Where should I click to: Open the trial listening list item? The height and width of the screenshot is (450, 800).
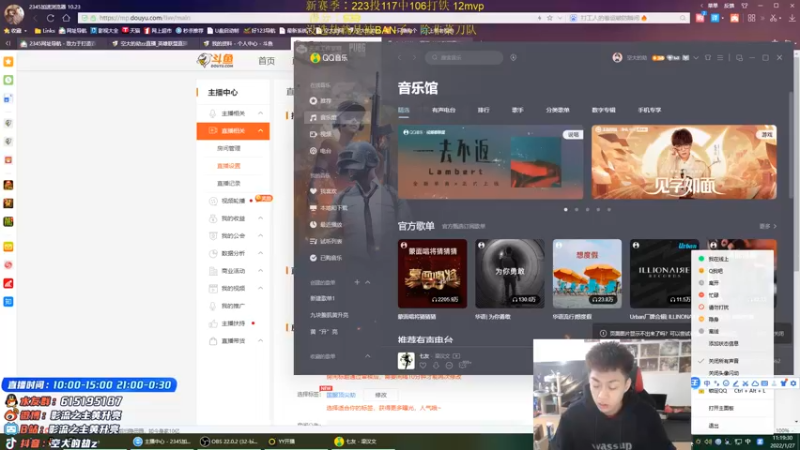point(326,241)
